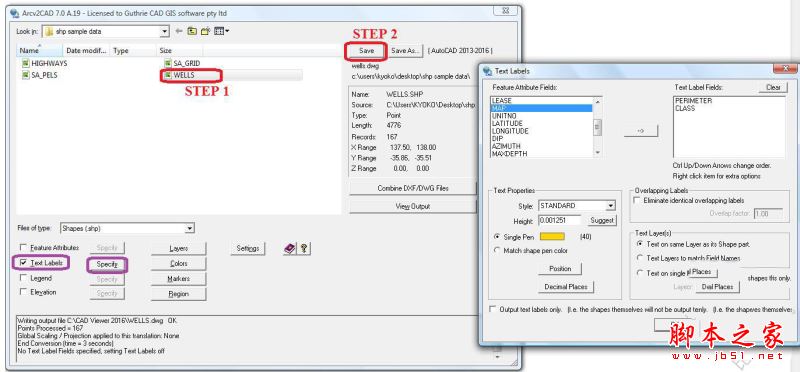Click the Decimal Places button under Position
Image resolution: width=800 pixels, height=372 pixels.
(x=566, y=287)
